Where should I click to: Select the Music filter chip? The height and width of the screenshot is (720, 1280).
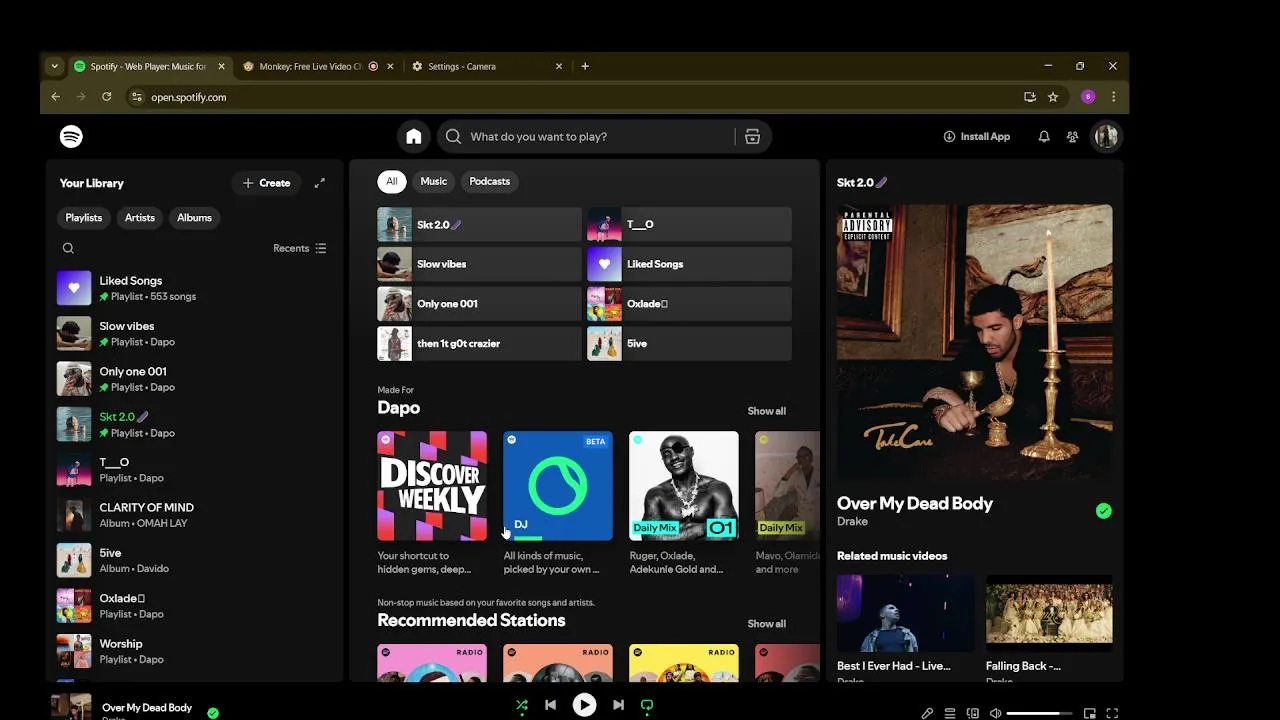(433, 181)
